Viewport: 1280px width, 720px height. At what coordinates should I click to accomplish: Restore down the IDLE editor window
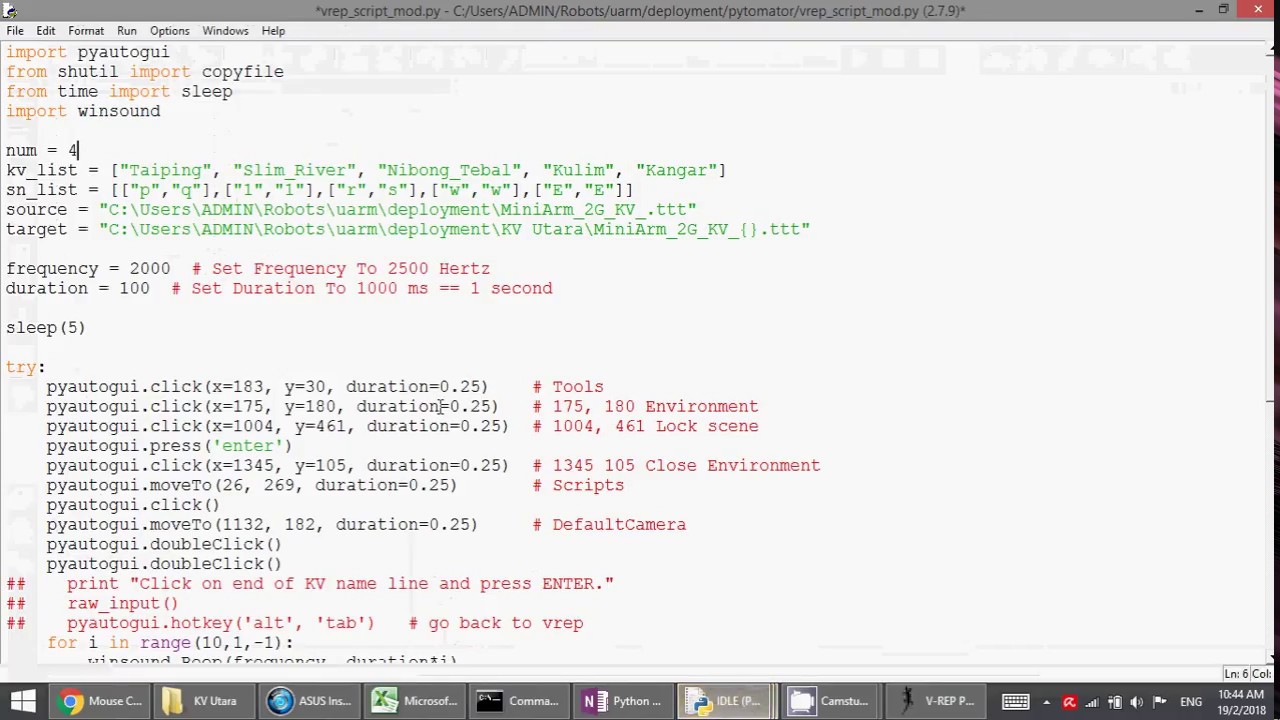click(1223, 10)
